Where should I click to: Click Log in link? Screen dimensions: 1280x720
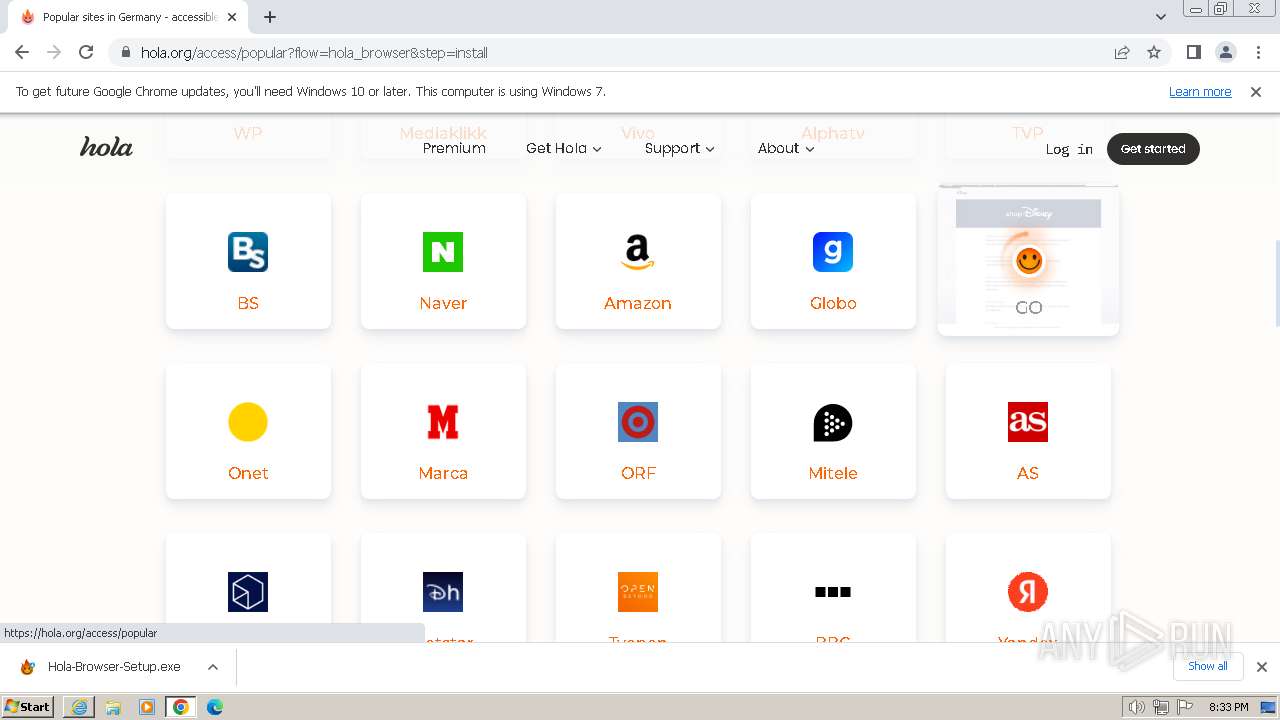pyautogui.click(x=1069, y=149)
